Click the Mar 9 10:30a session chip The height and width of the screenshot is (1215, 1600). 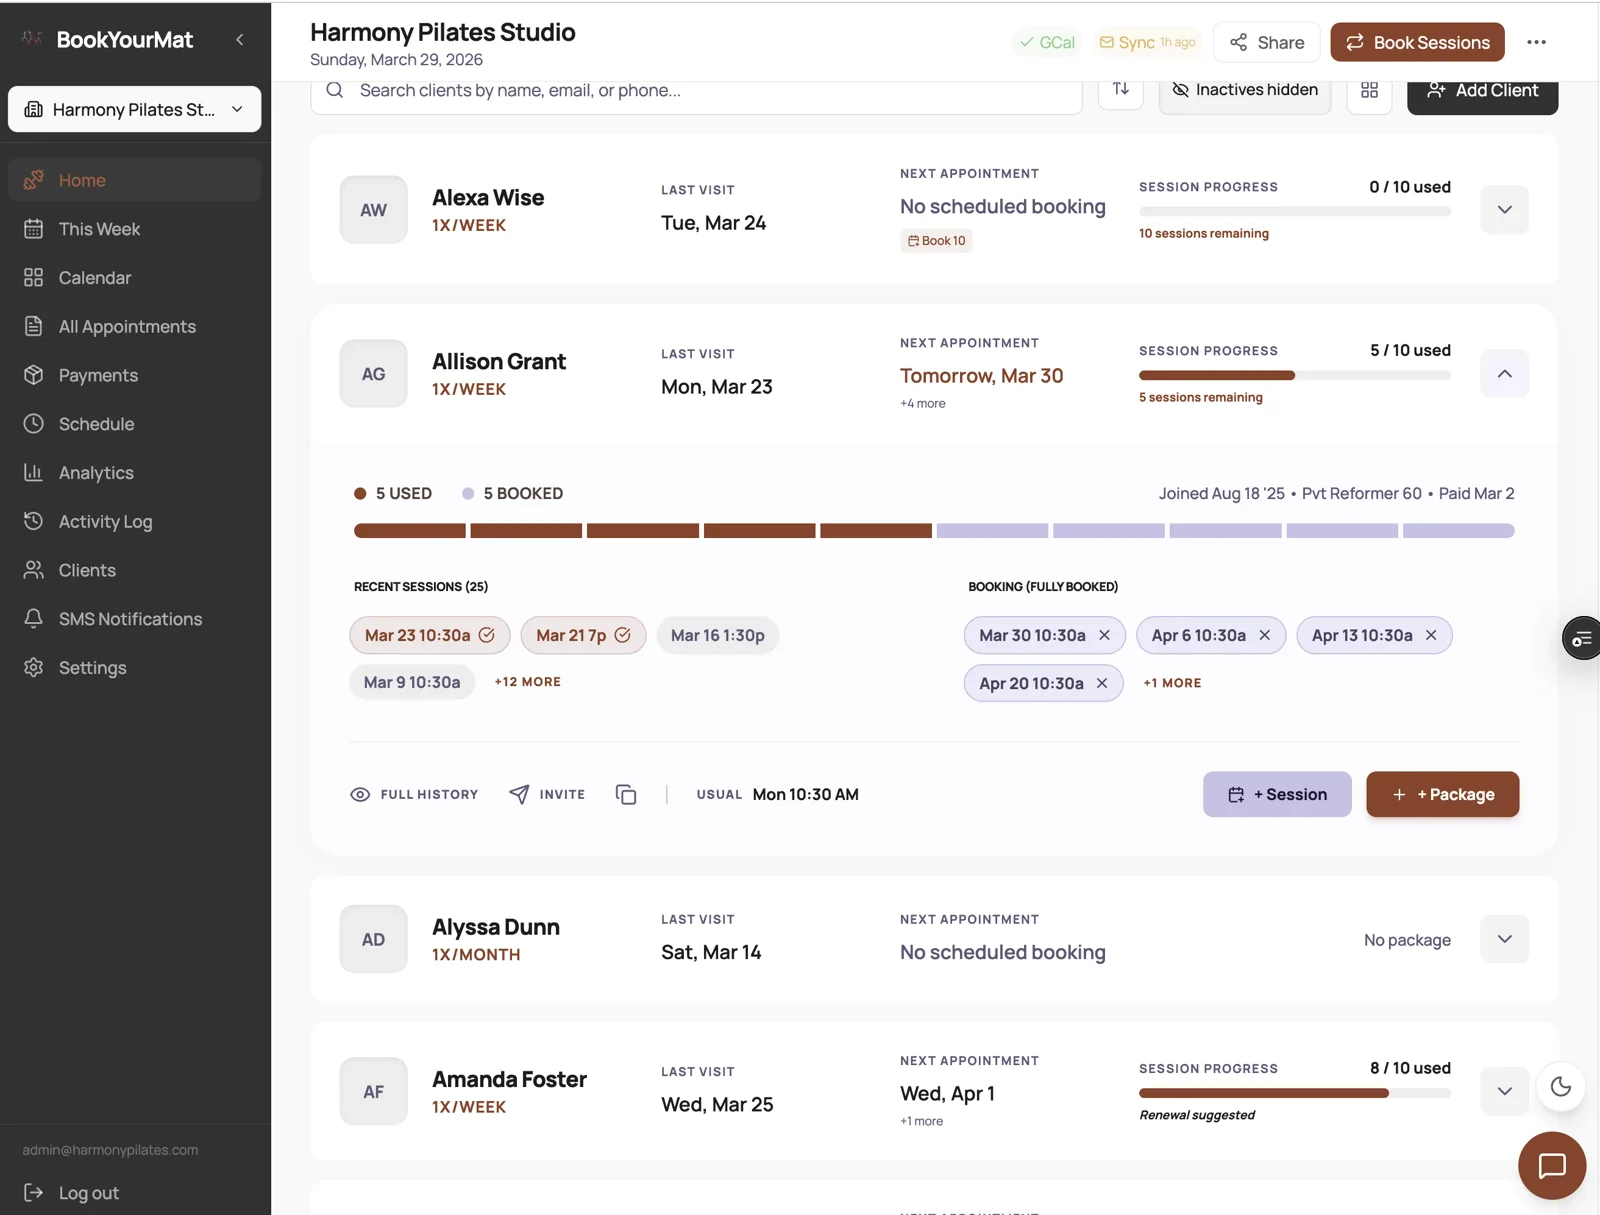[x=412, y=682]
